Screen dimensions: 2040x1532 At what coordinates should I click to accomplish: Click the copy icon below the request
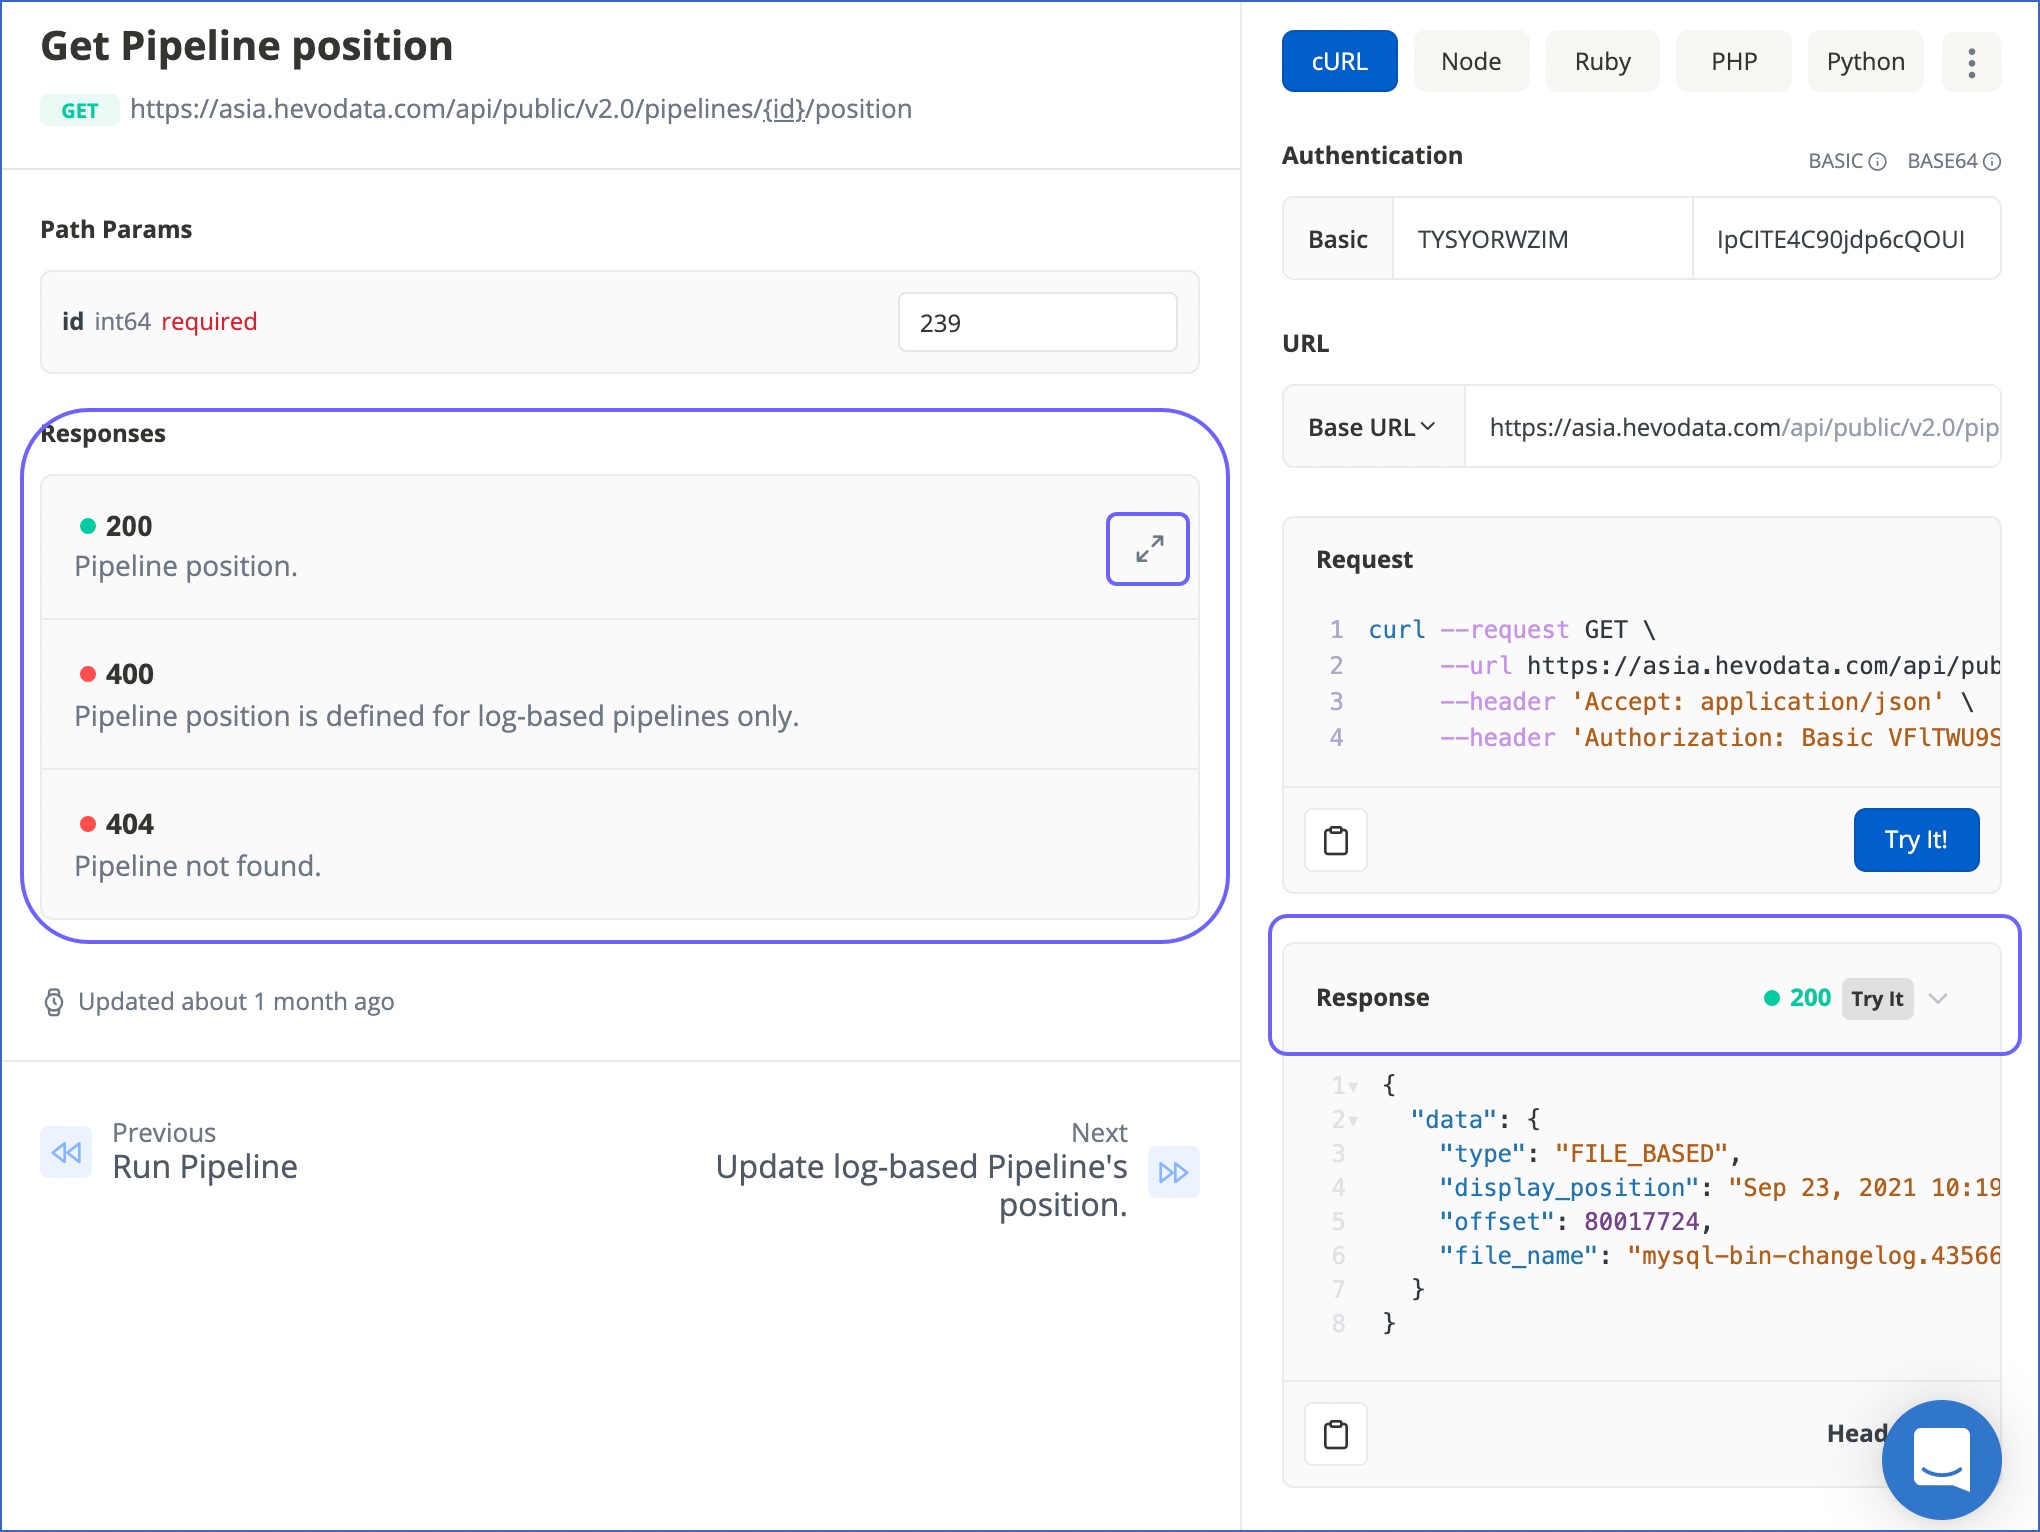1337,838
